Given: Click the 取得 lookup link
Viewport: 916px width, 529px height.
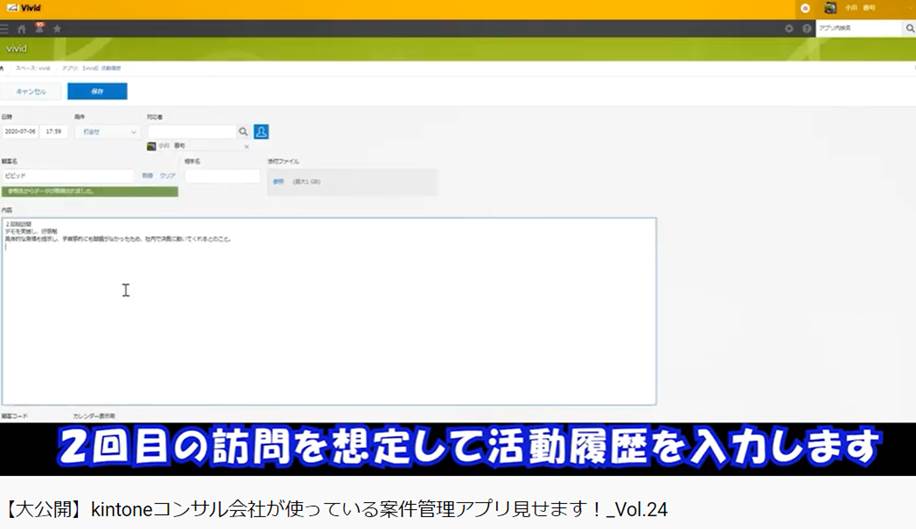Looking at the screenshot, I should [147, 176].
